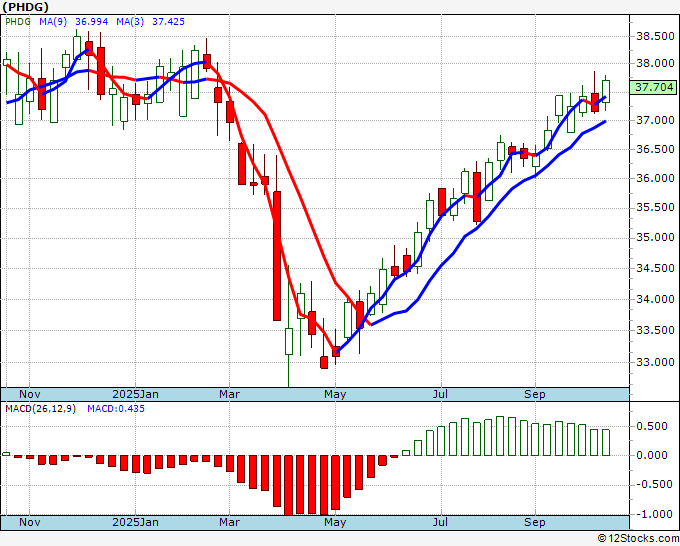Click the 35.500 price axis label
The width and height of the screenshot is (680, 546).
coord(655,208)
